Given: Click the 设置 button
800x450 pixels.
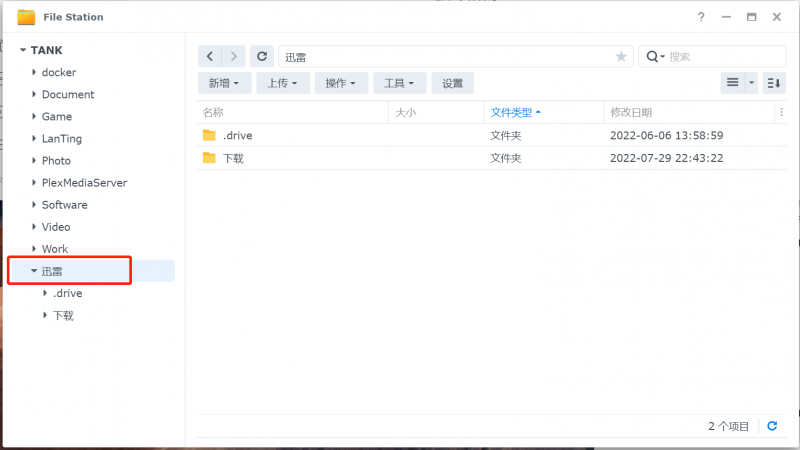Looking at the screenshot, I should coord(453,83).
